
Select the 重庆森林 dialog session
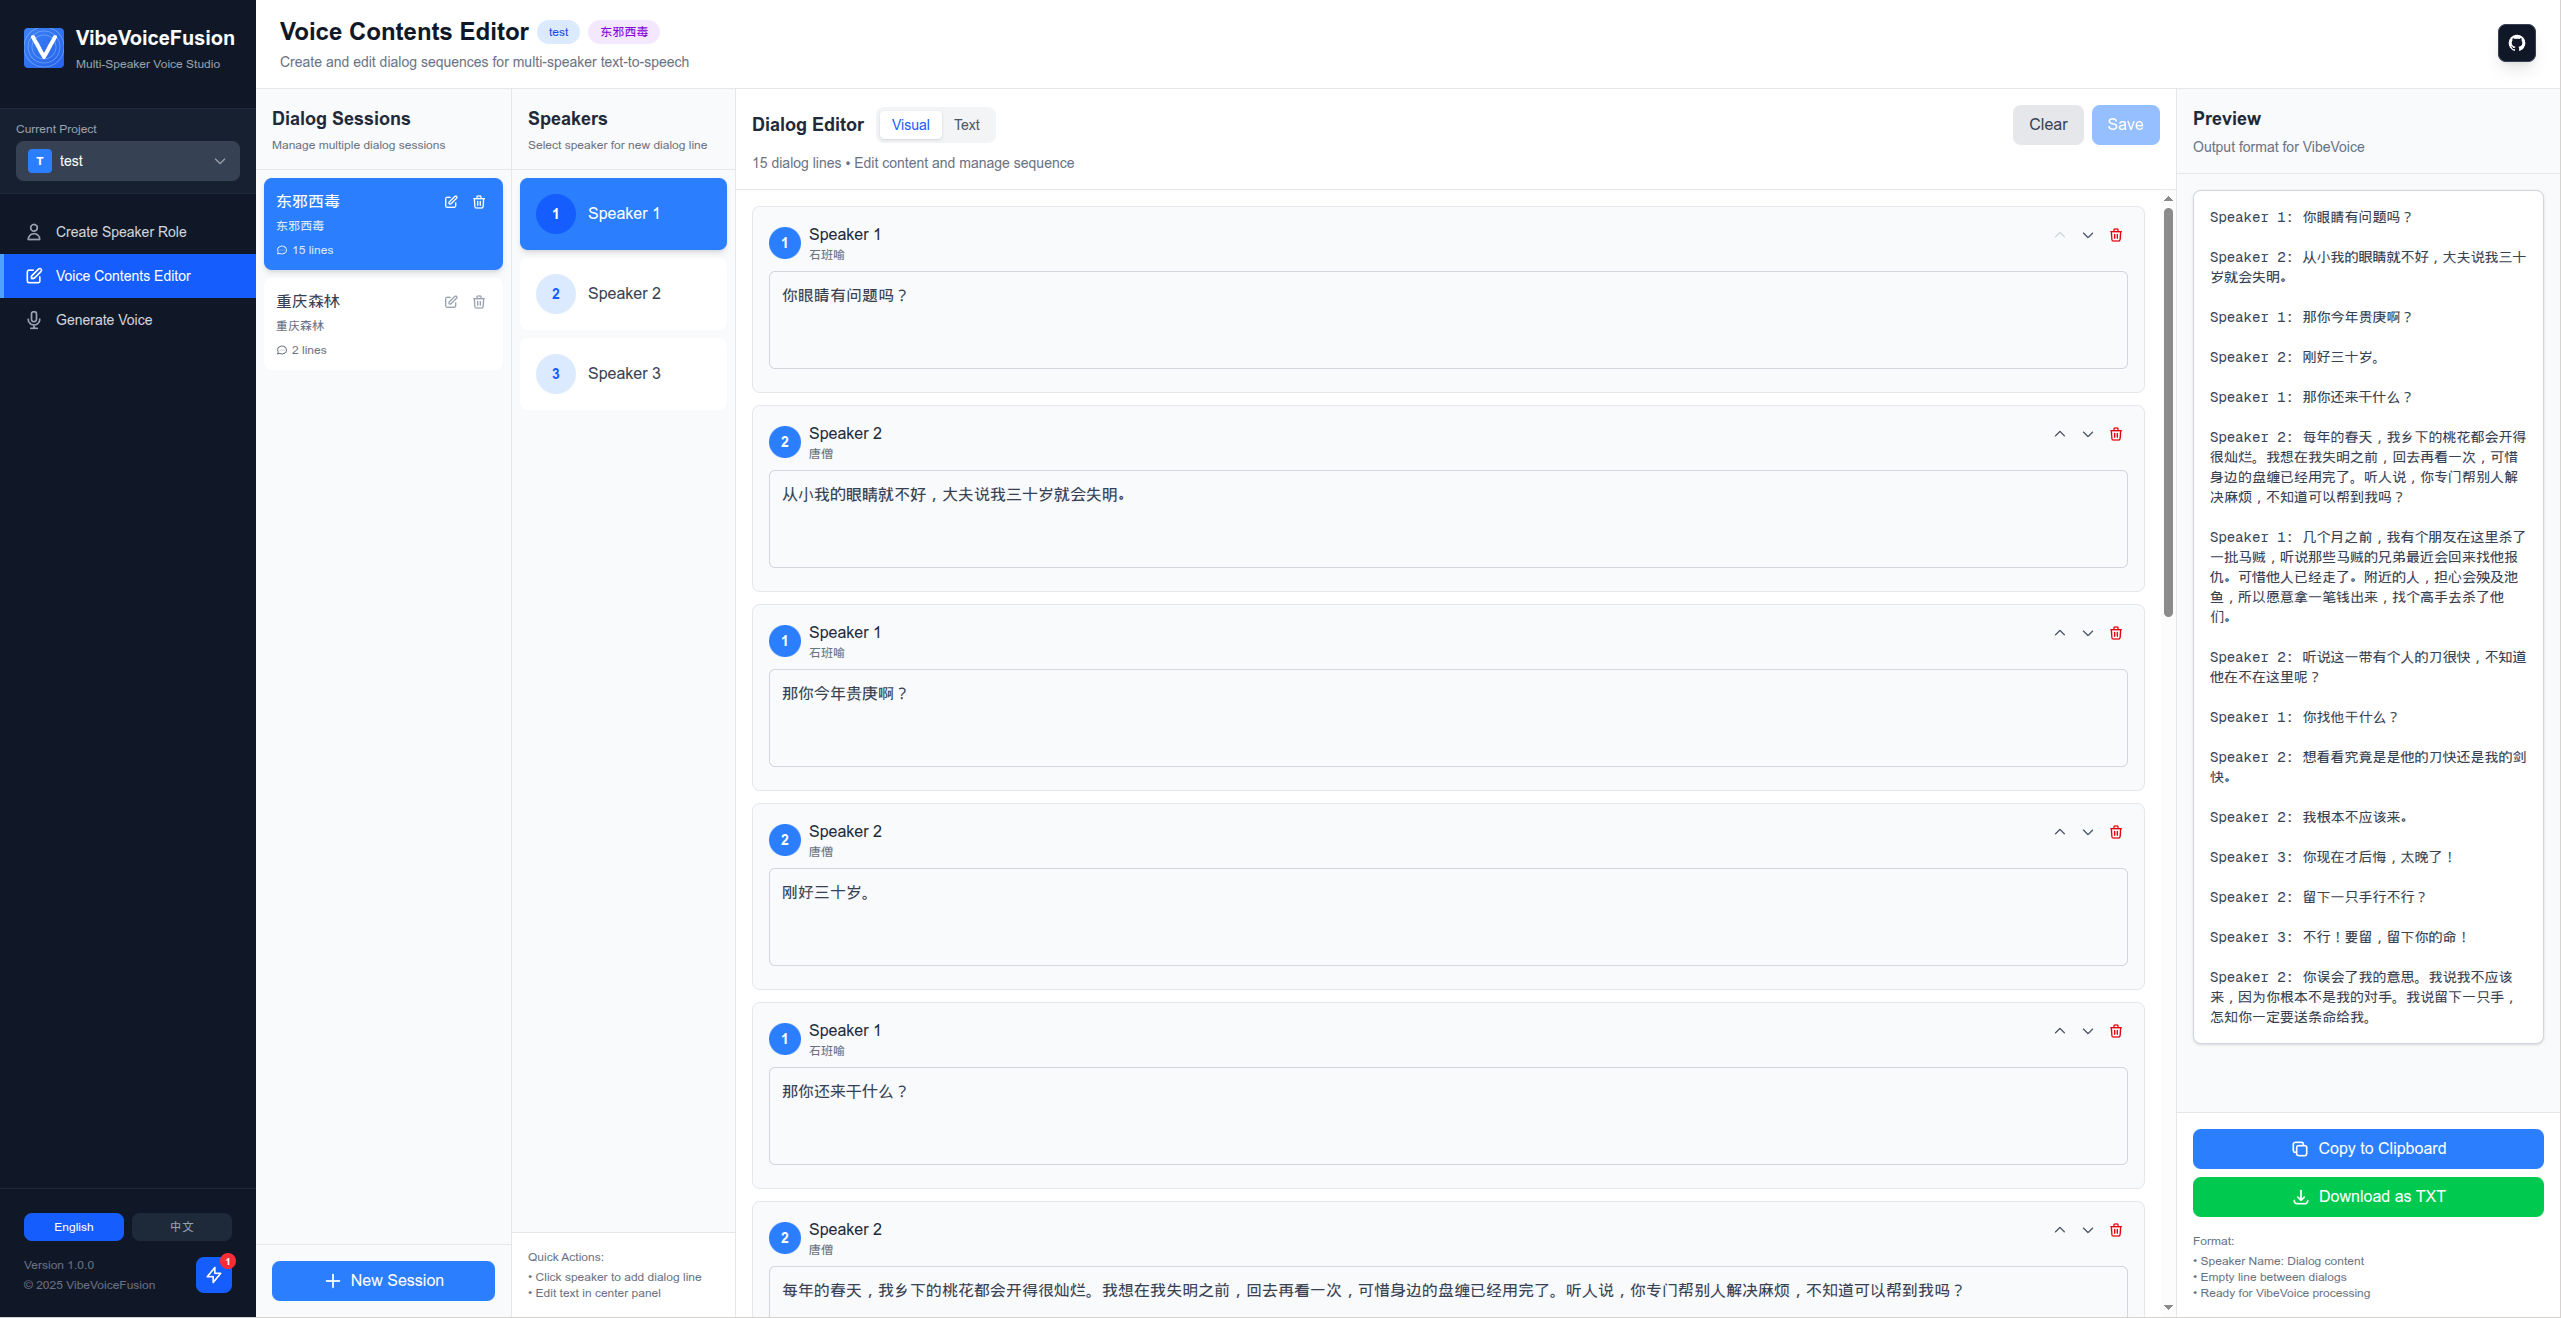[383, 324]
